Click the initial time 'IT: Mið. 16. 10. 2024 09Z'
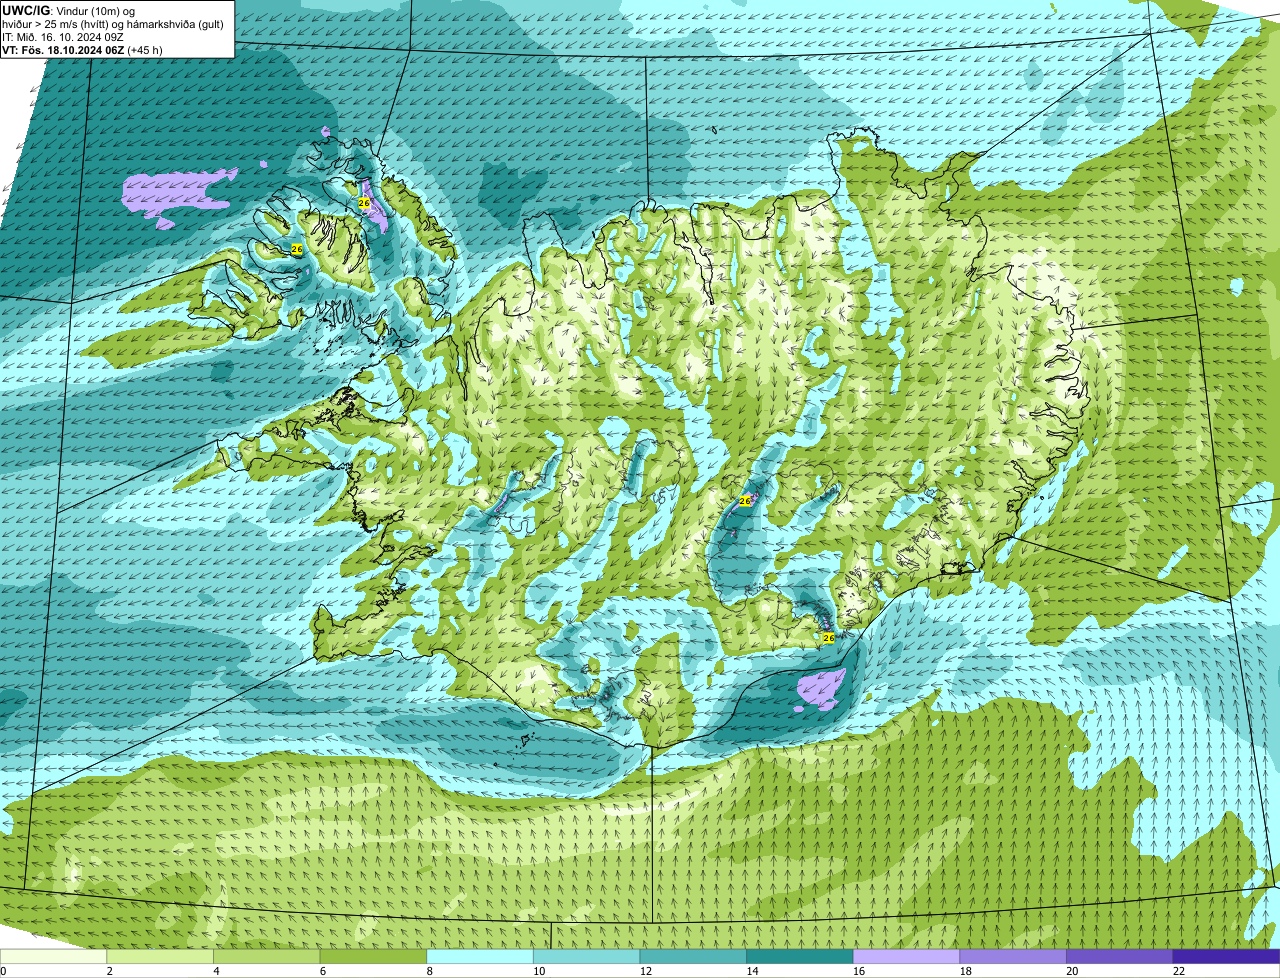Screen dimensions: 1280x978 pos(62,37)
